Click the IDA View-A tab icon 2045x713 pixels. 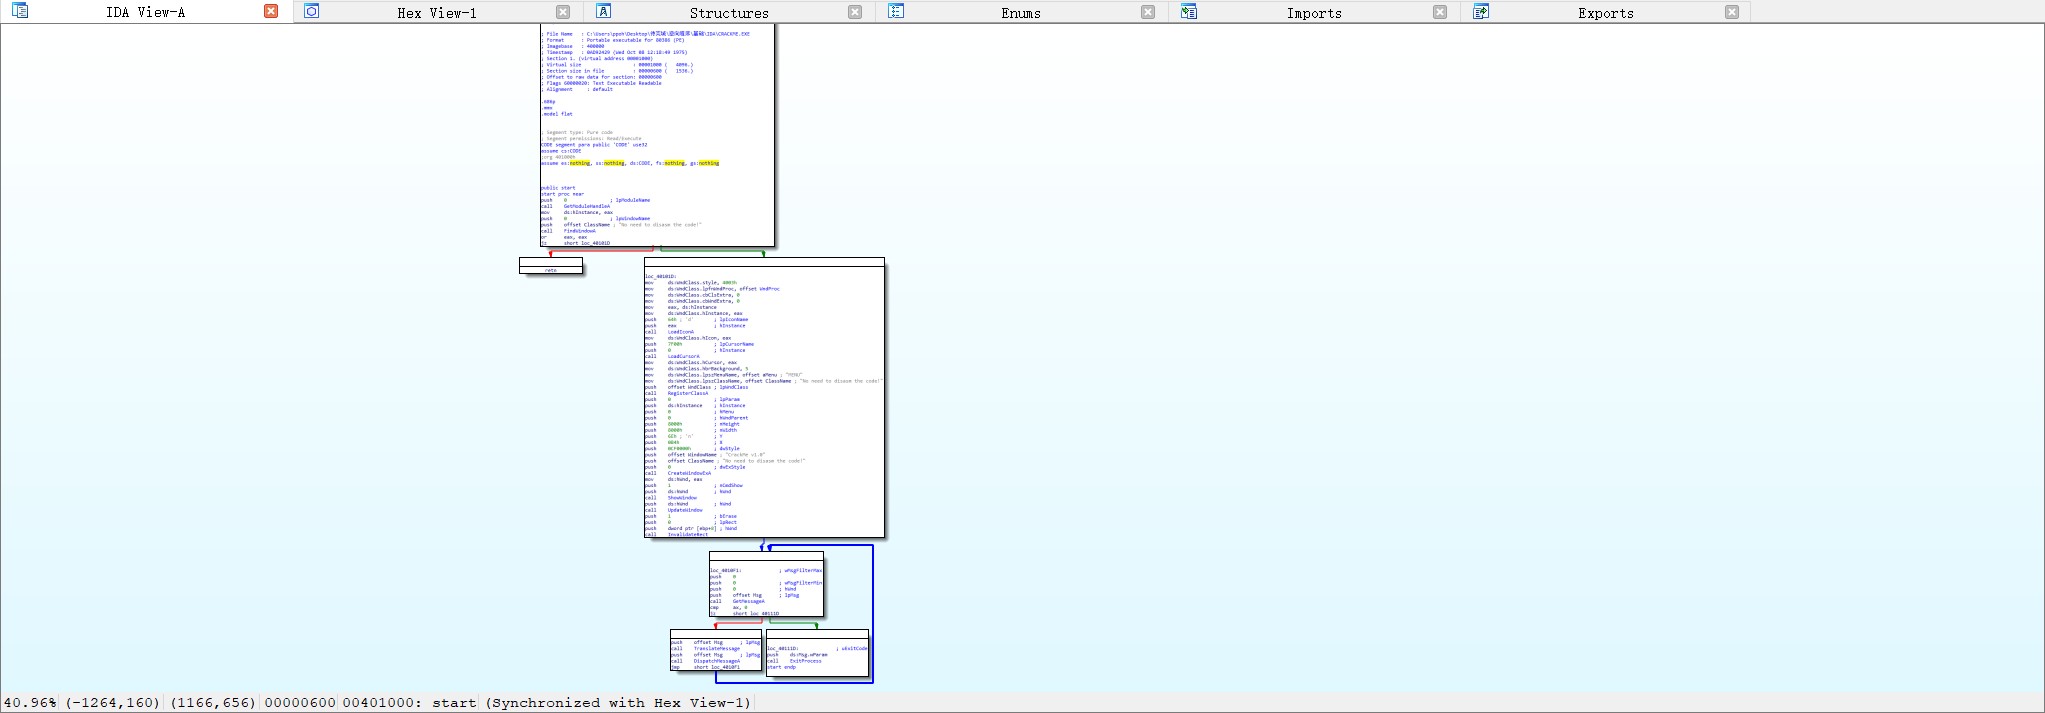pyautogui.click(x=20, y=11)
